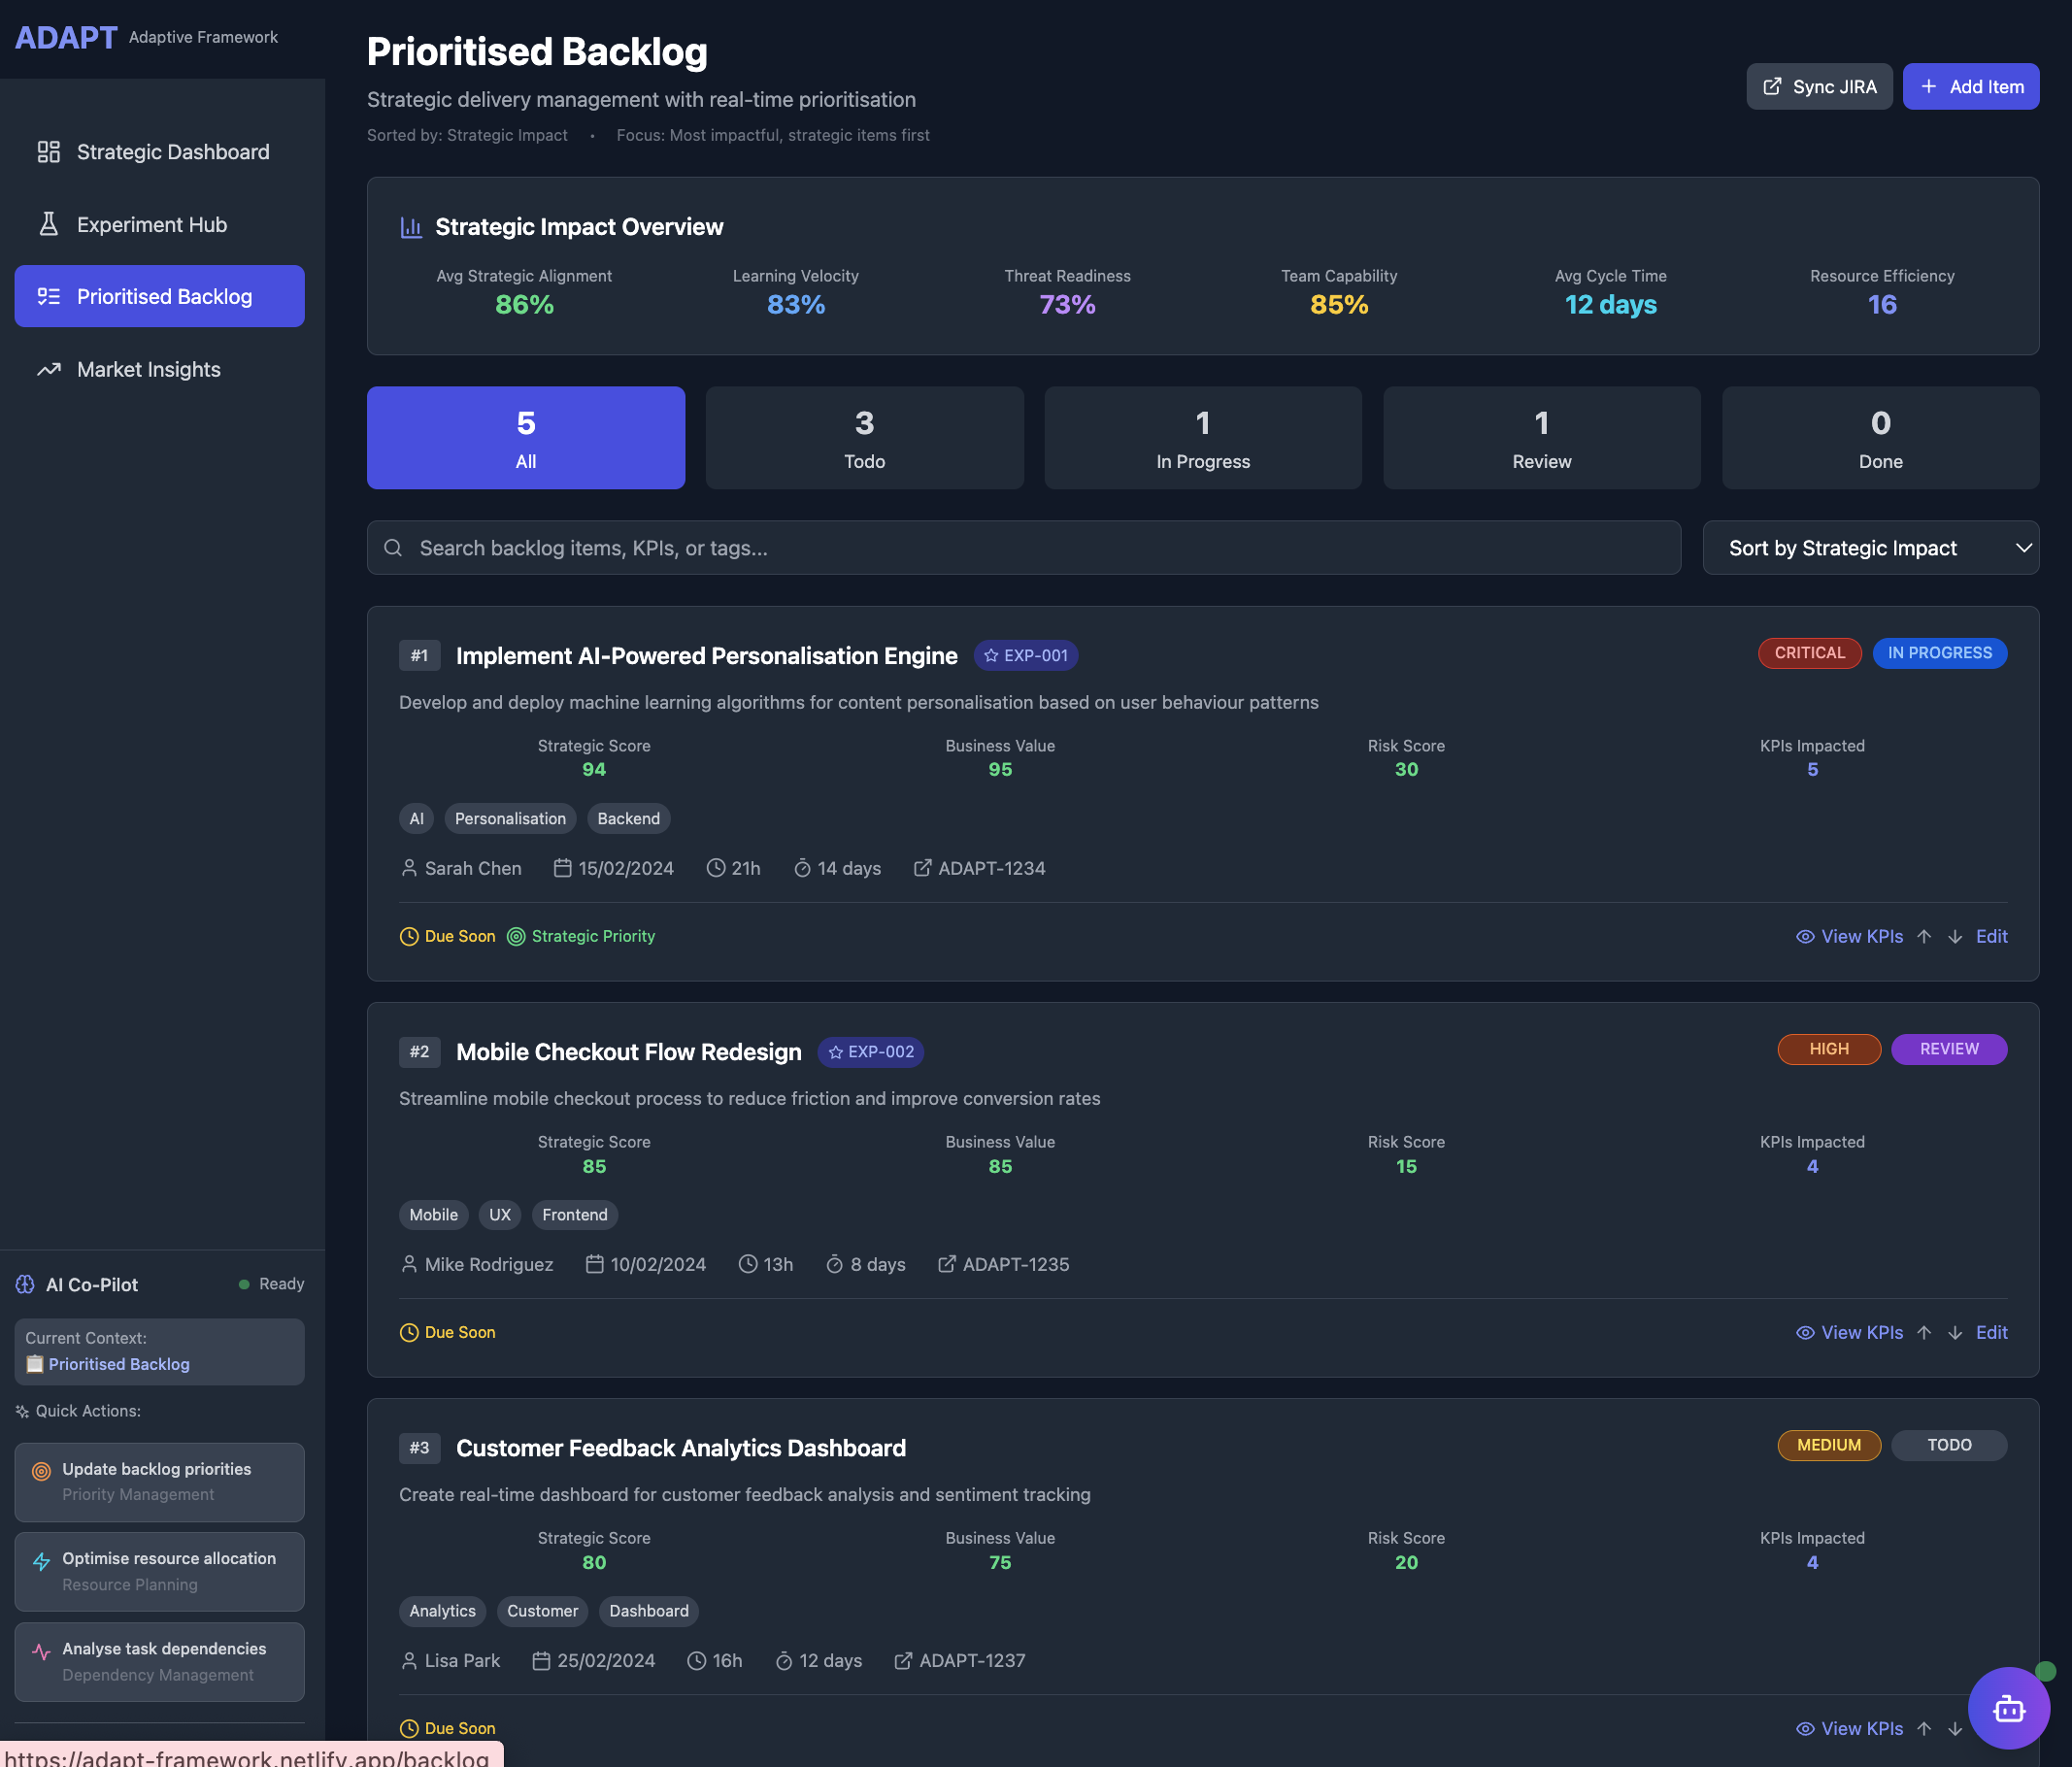Image resolution: width=2072 pixels, height=1767 pixels.
Task: Click the search backlog items field
Action: coord(1023,547)
